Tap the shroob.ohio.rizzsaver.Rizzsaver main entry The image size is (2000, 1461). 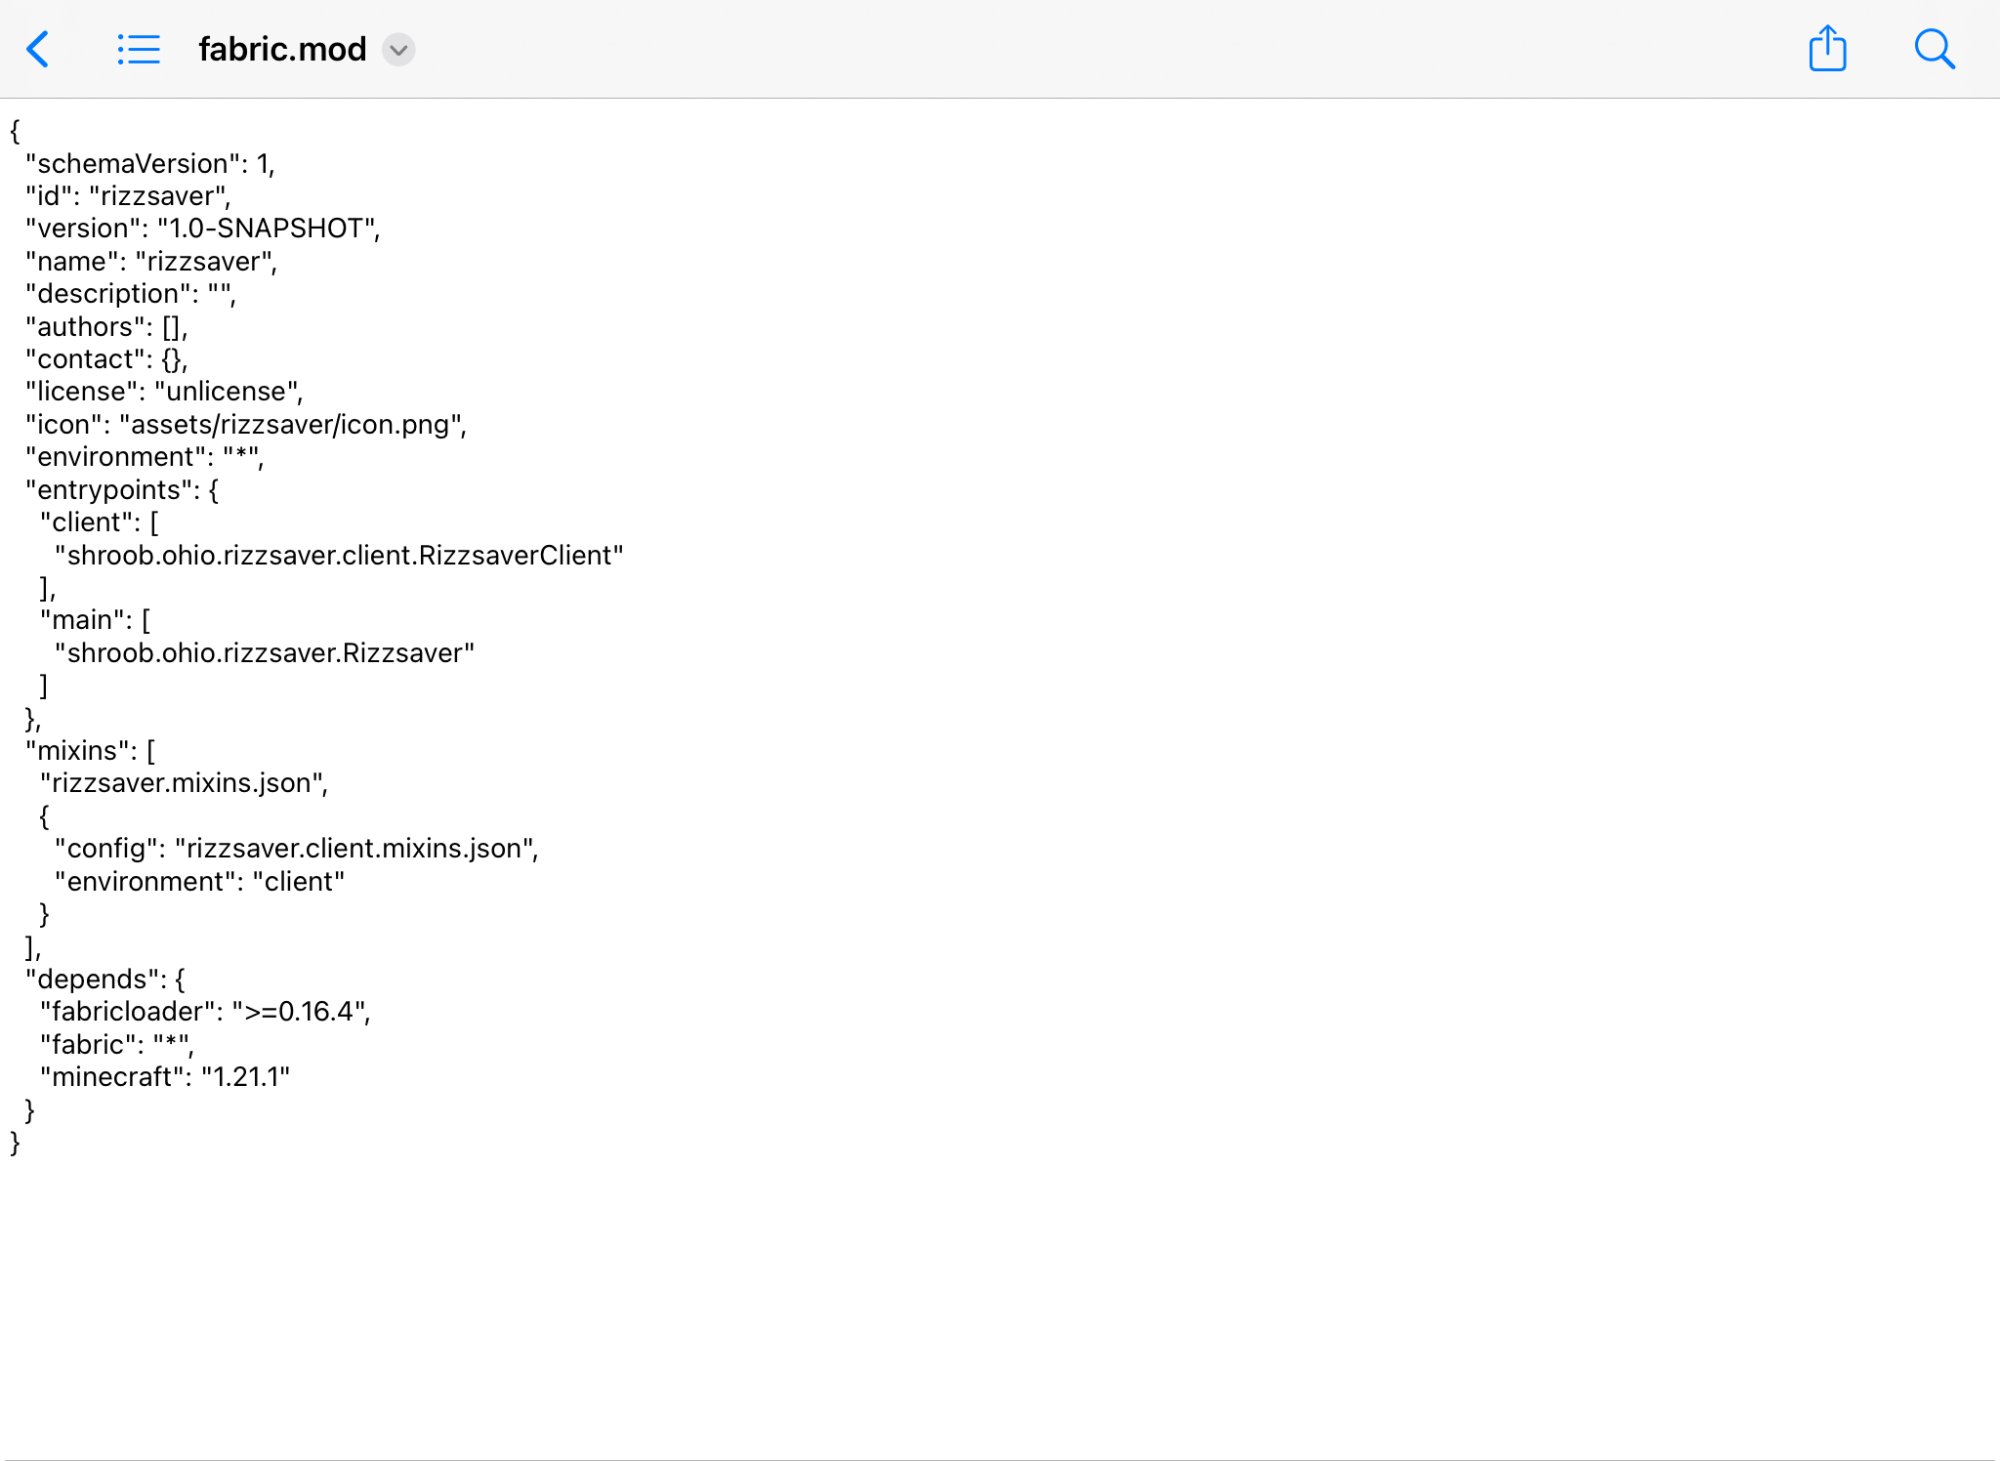tap(264, 653)
